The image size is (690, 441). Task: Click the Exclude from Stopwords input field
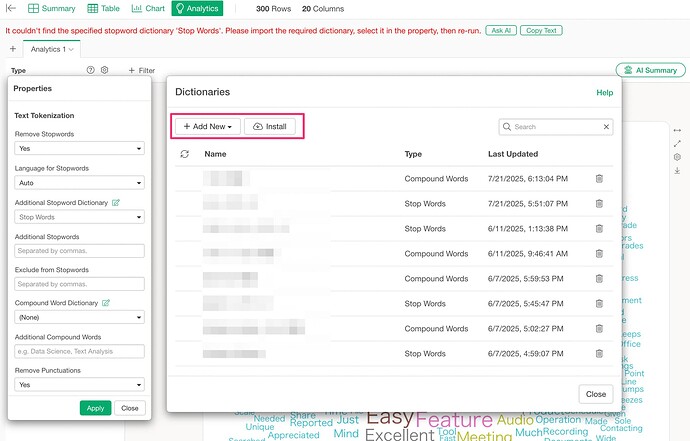click(x=79, y=284)
